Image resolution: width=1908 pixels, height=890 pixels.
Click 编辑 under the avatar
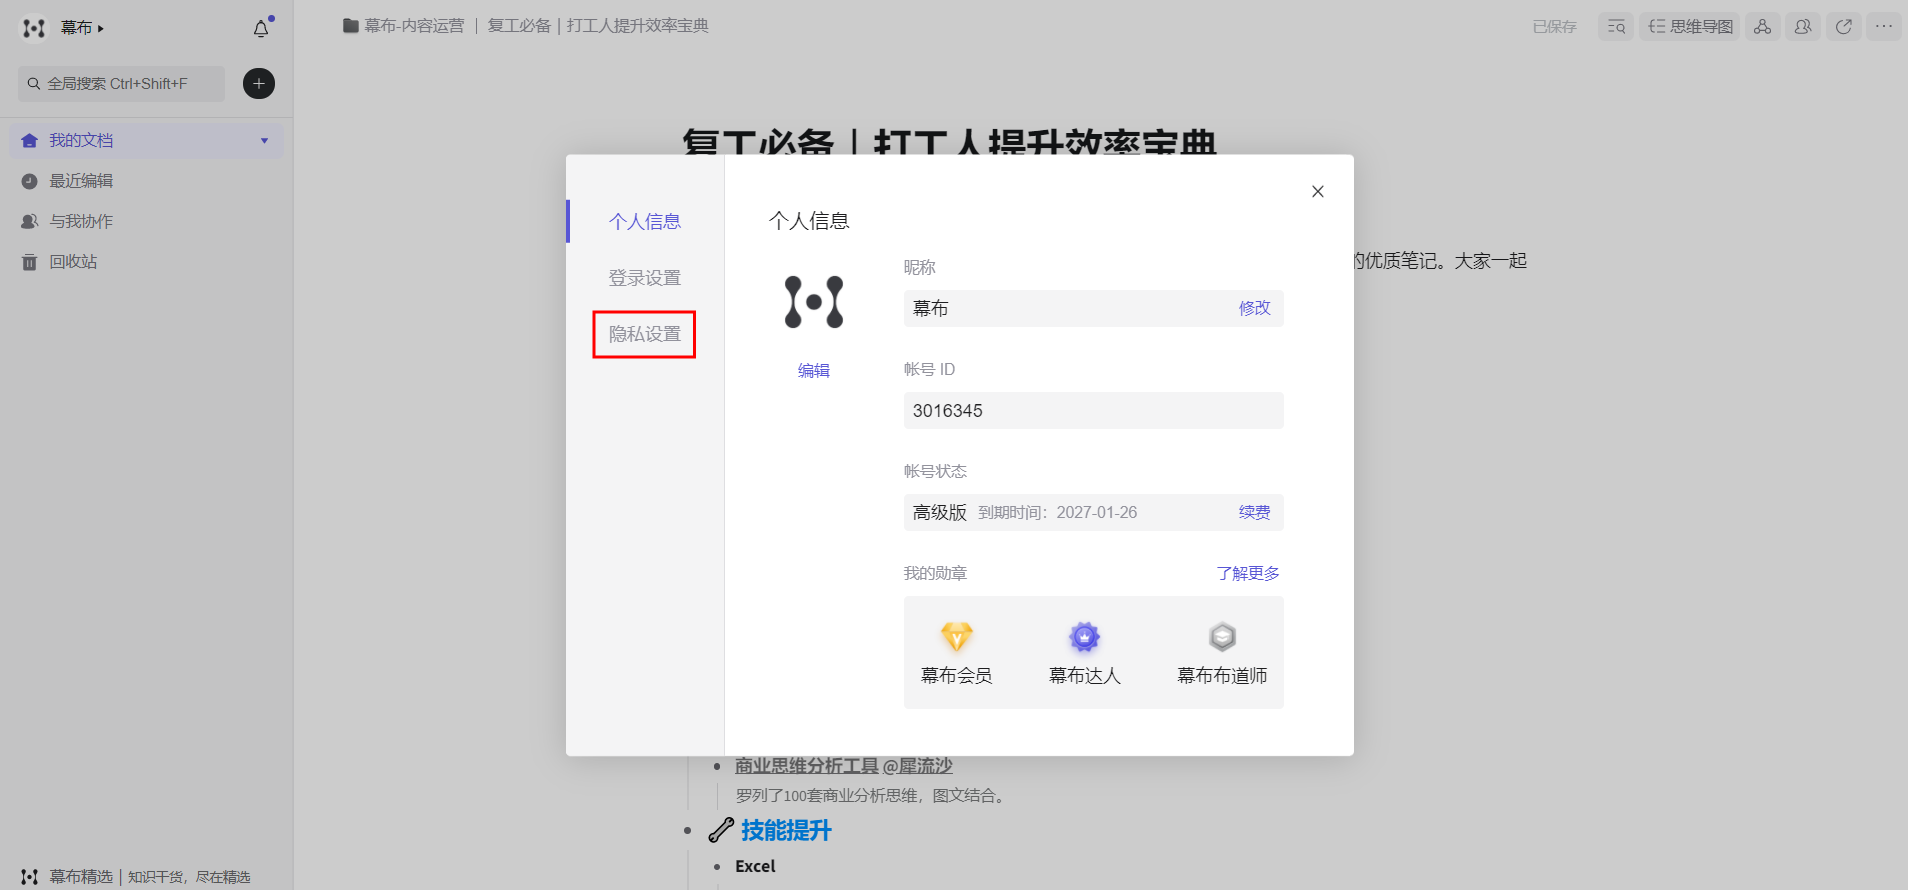[814, 371]
